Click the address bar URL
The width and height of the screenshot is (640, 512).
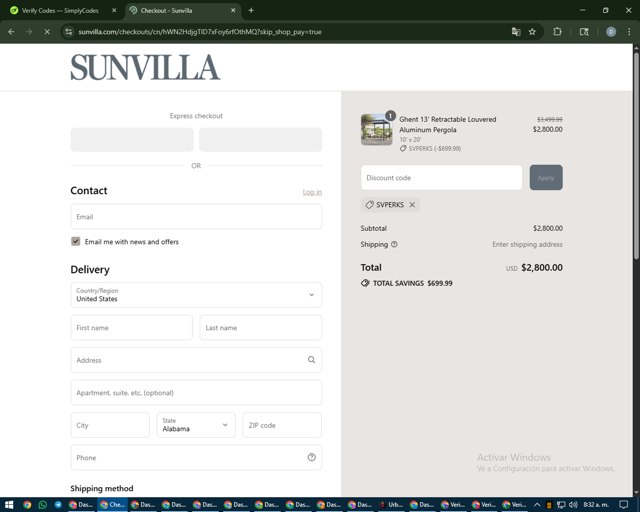pos(200,32)
